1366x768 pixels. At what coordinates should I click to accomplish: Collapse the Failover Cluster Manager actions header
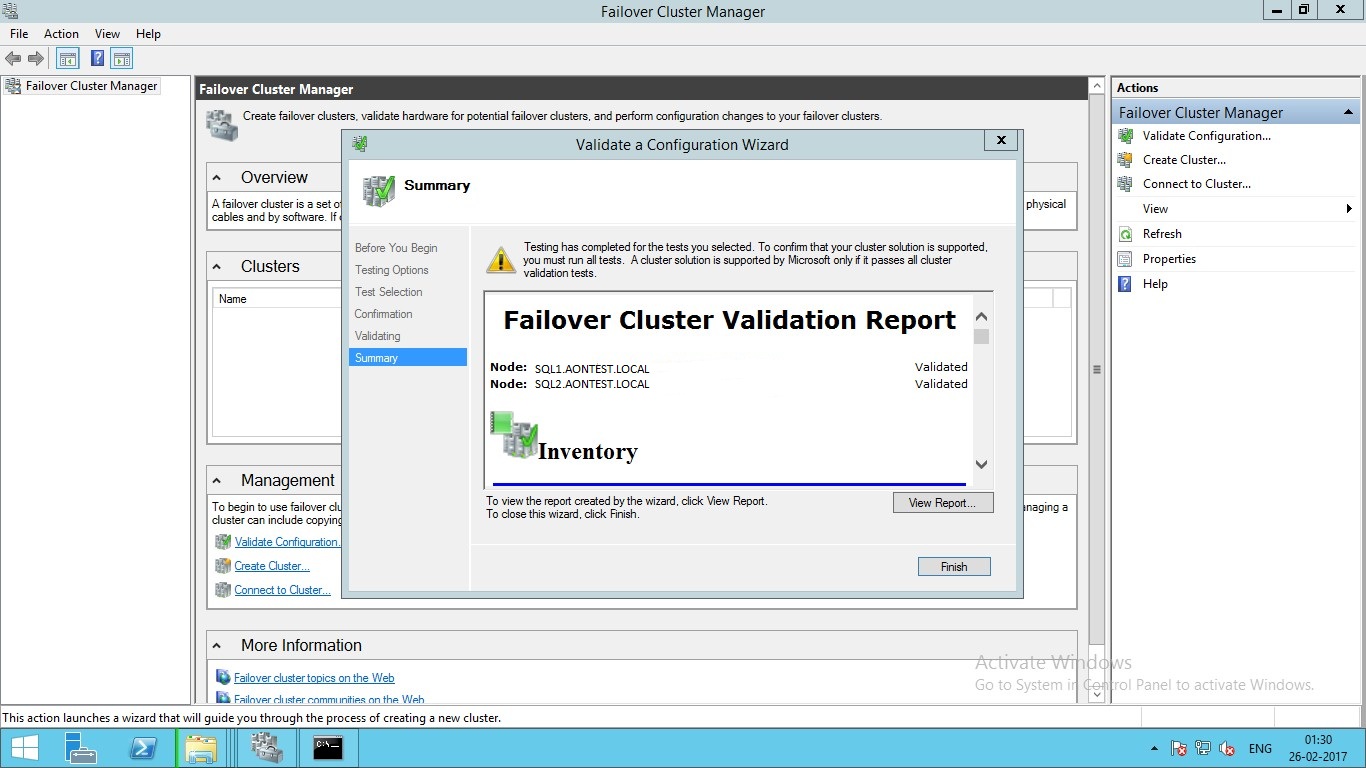(1348, 112)
